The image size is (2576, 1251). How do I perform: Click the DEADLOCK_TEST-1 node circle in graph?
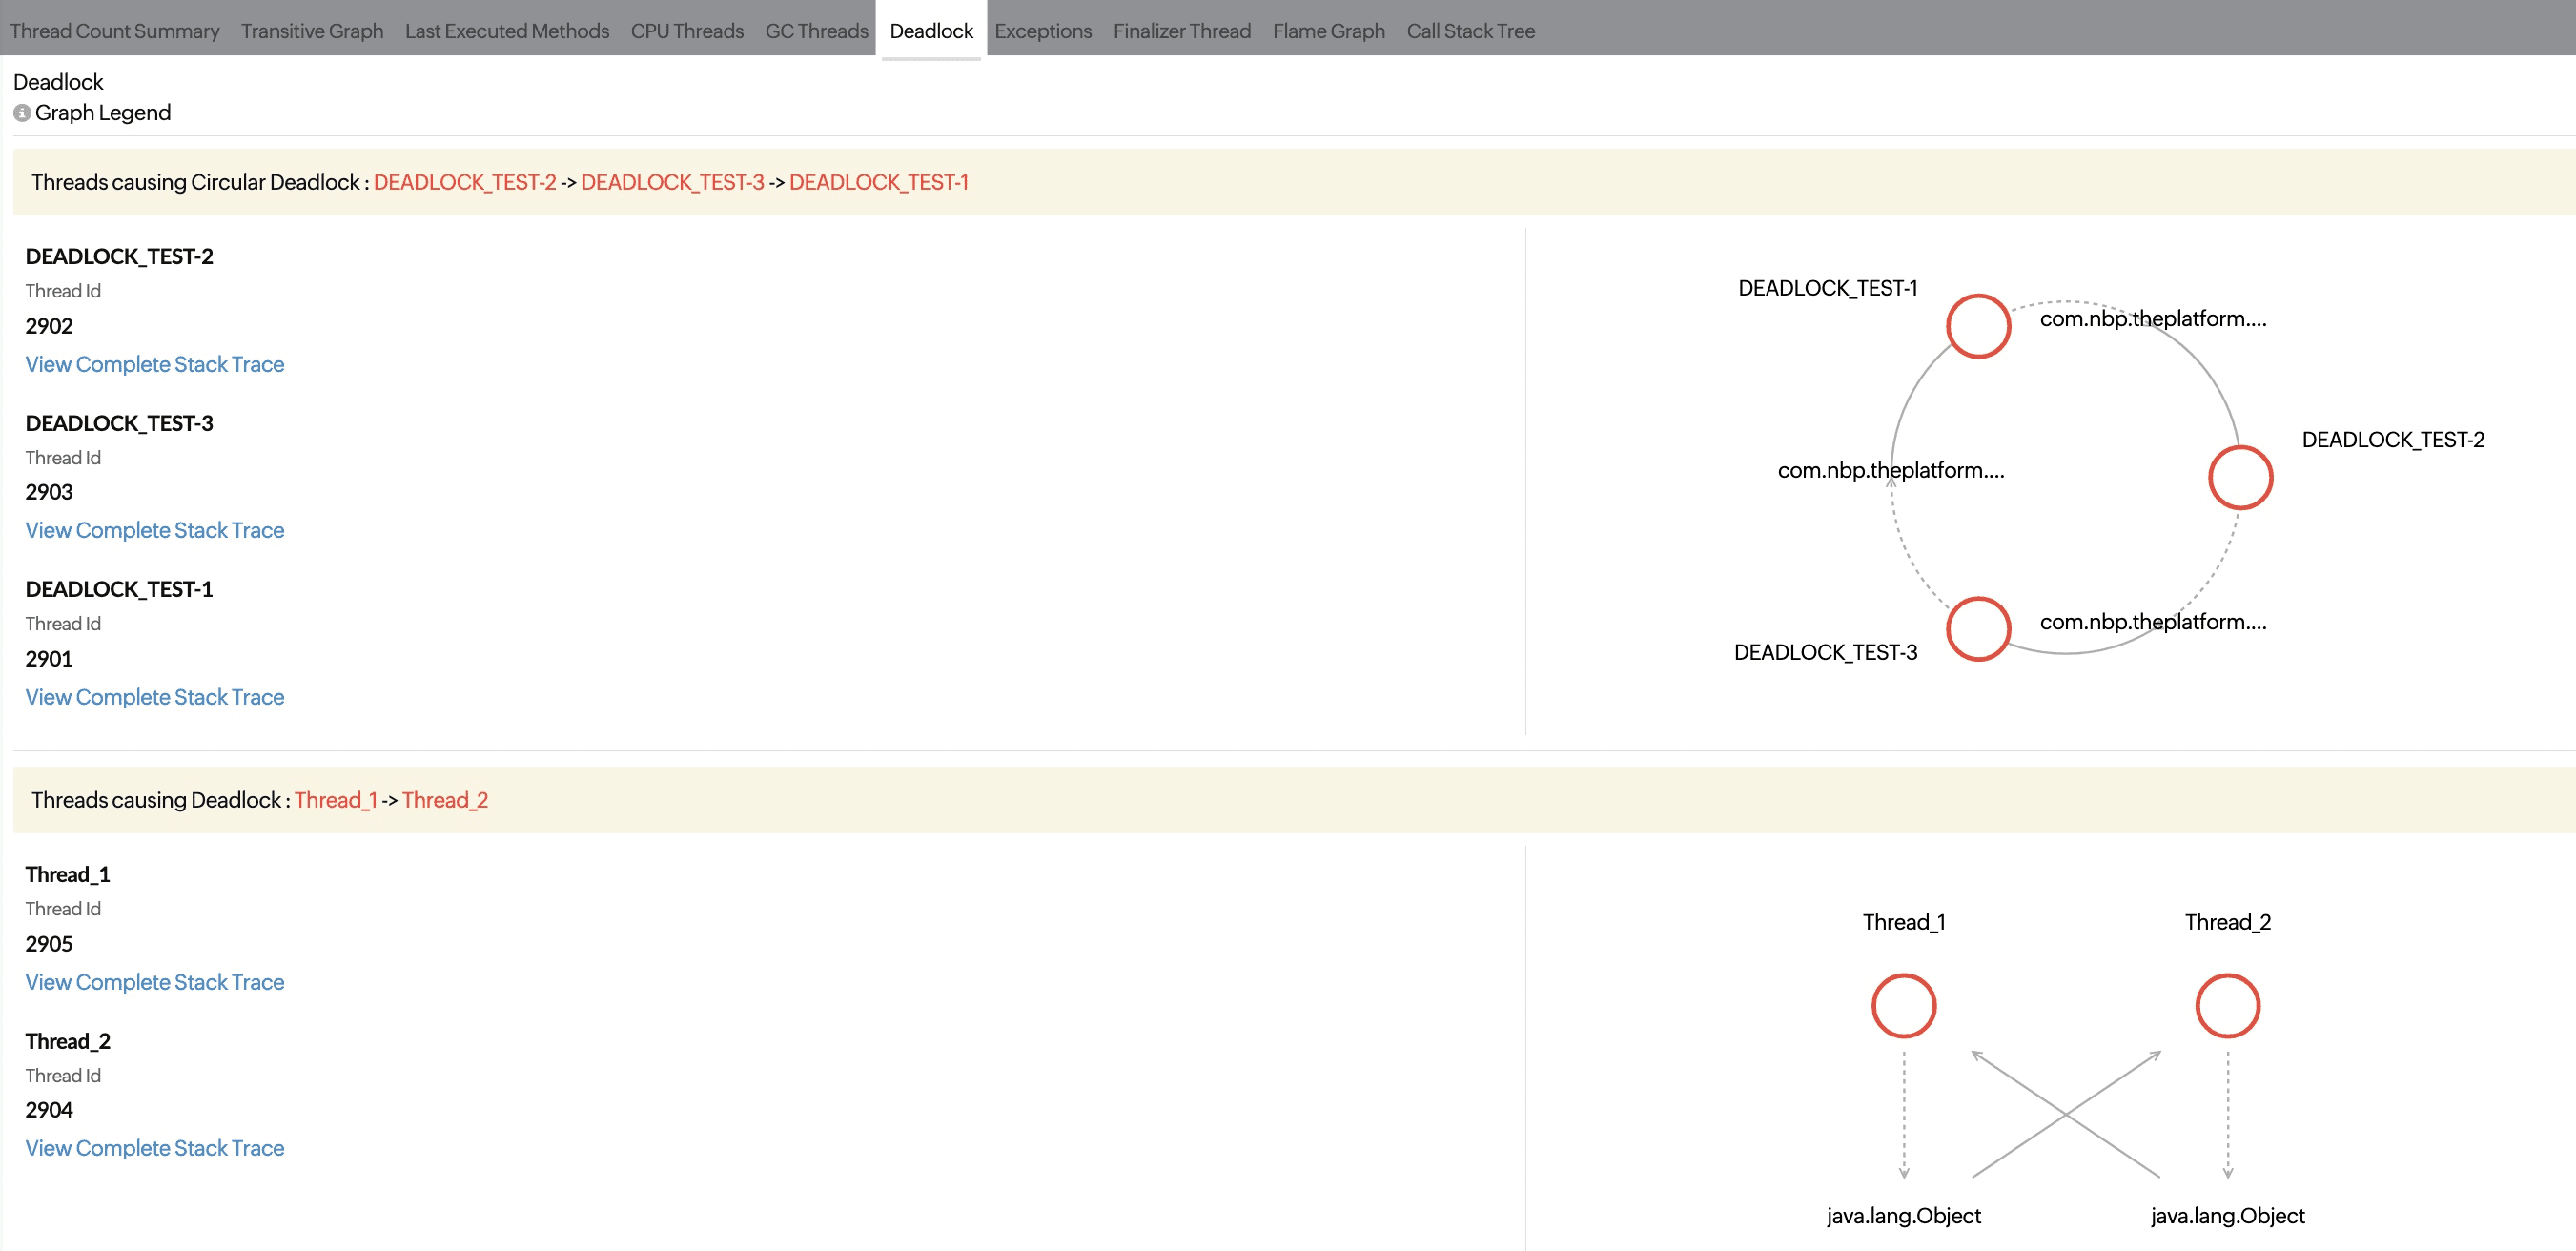pos(1977,326)
